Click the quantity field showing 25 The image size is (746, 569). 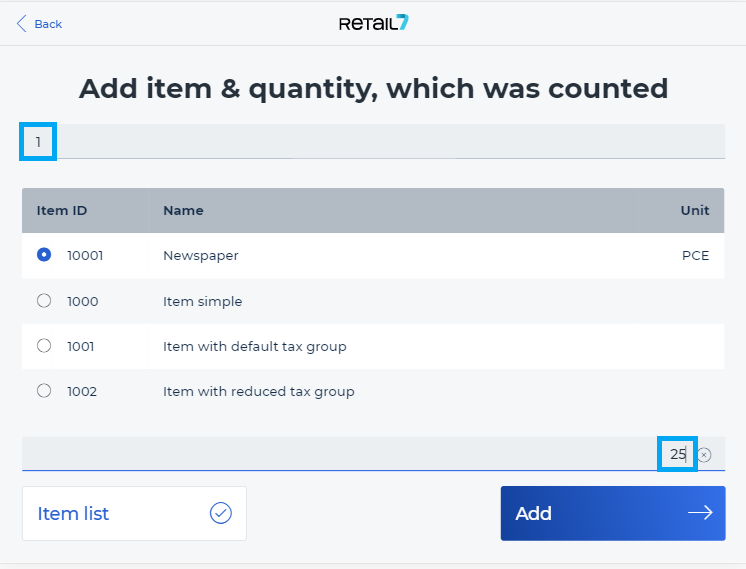pyautogui.click(x=373, y=454)
